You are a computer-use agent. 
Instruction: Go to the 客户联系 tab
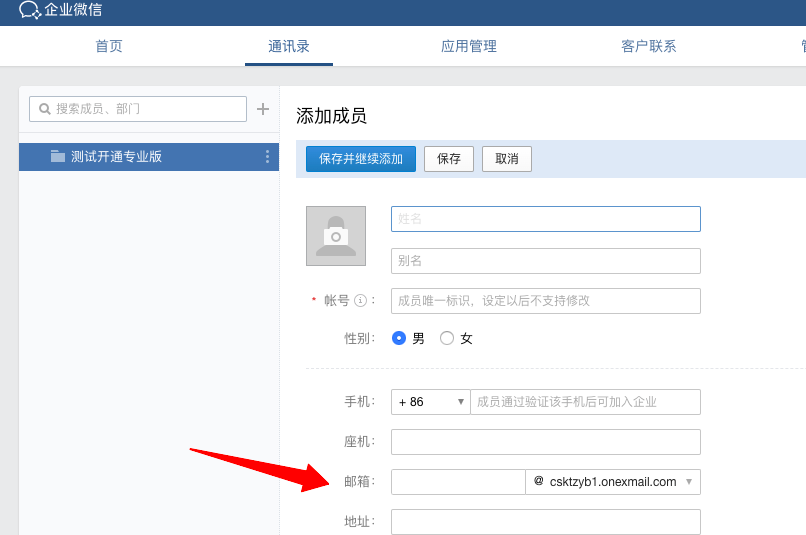pos(648,46)
